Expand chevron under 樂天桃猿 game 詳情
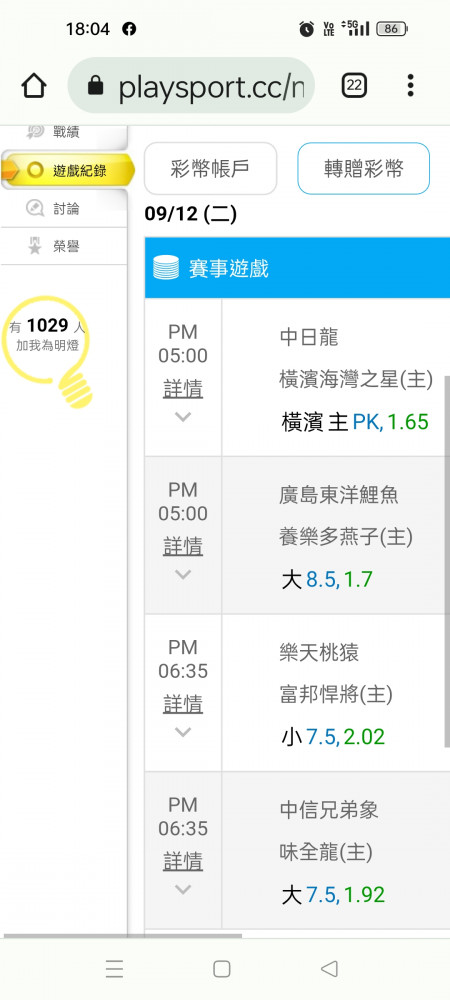Image resolution: width=450 pixels, height=1000 pixels. click(183, 732)
